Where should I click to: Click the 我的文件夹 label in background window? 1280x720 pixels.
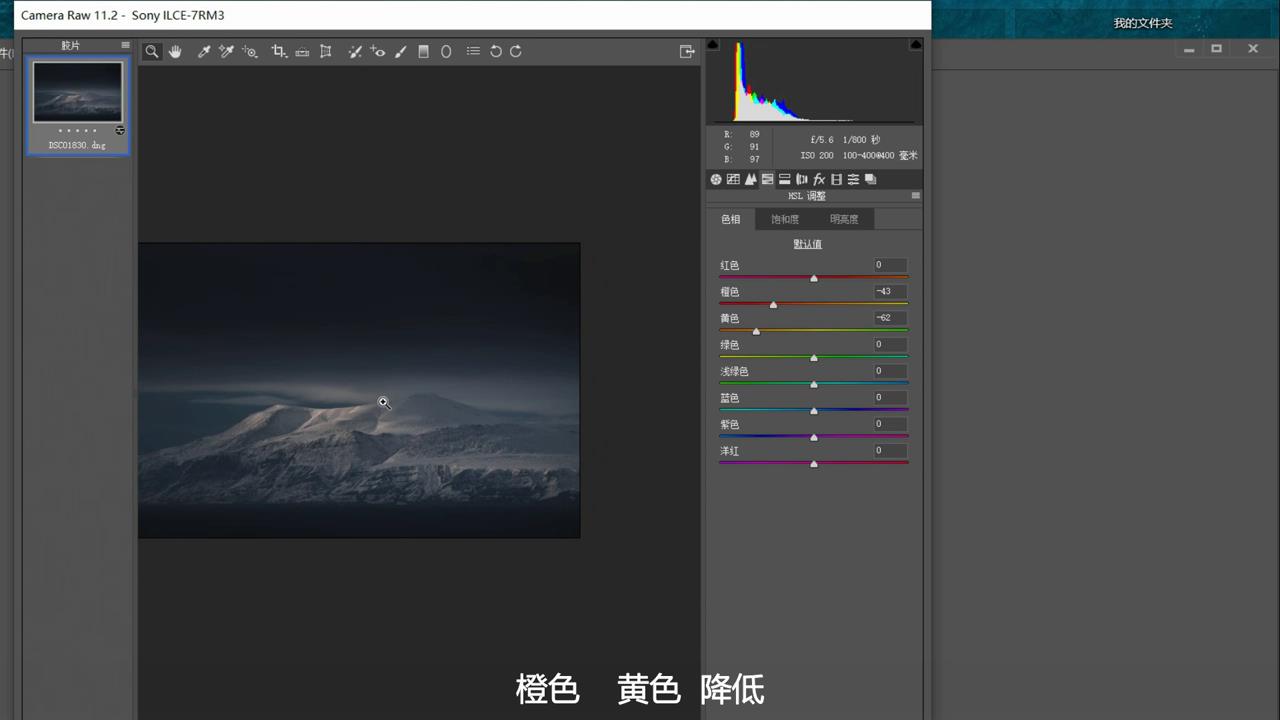pos(1143,23)
